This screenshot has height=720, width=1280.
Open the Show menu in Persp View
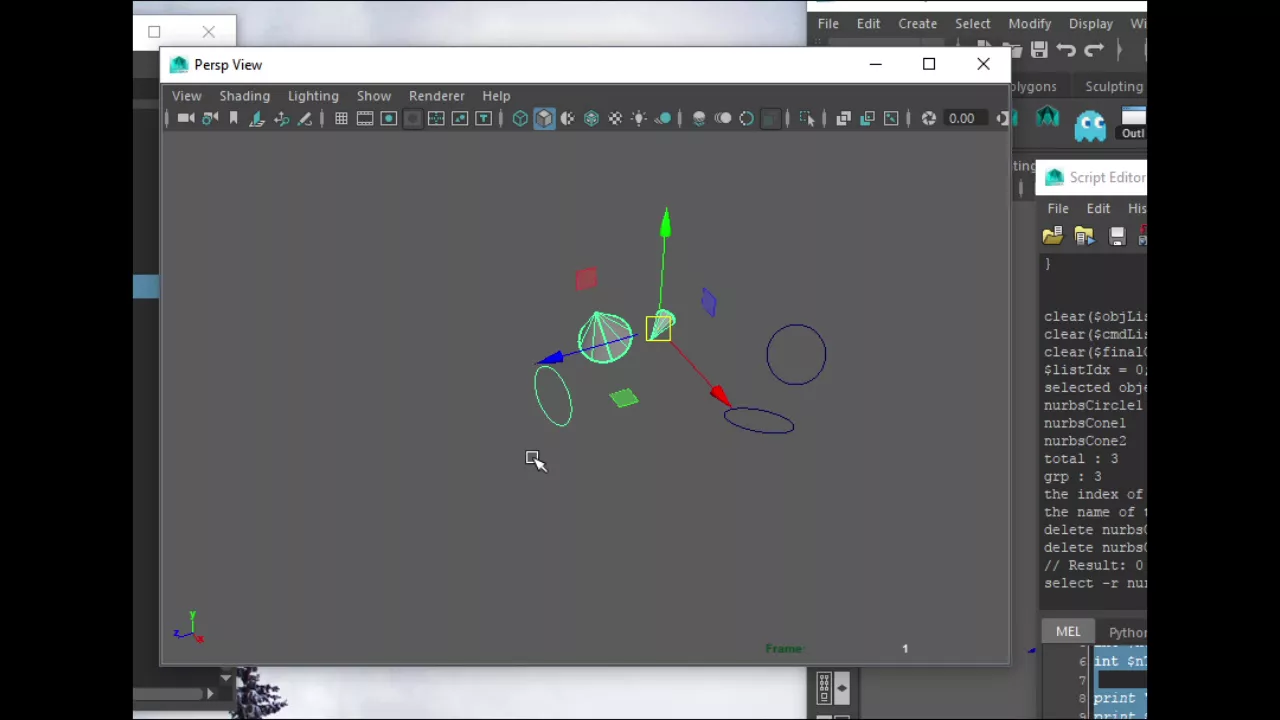tap(374, 96)
